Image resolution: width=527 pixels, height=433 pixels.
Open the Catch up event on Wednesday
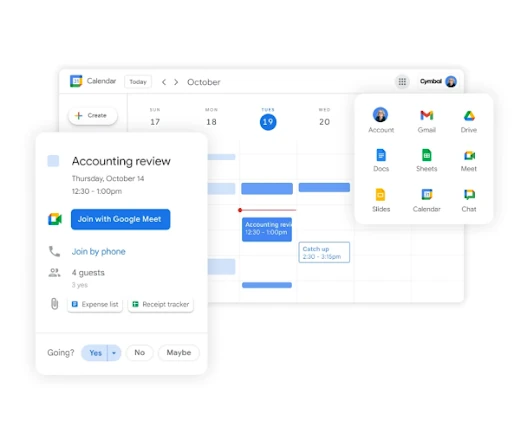point(324,252)
